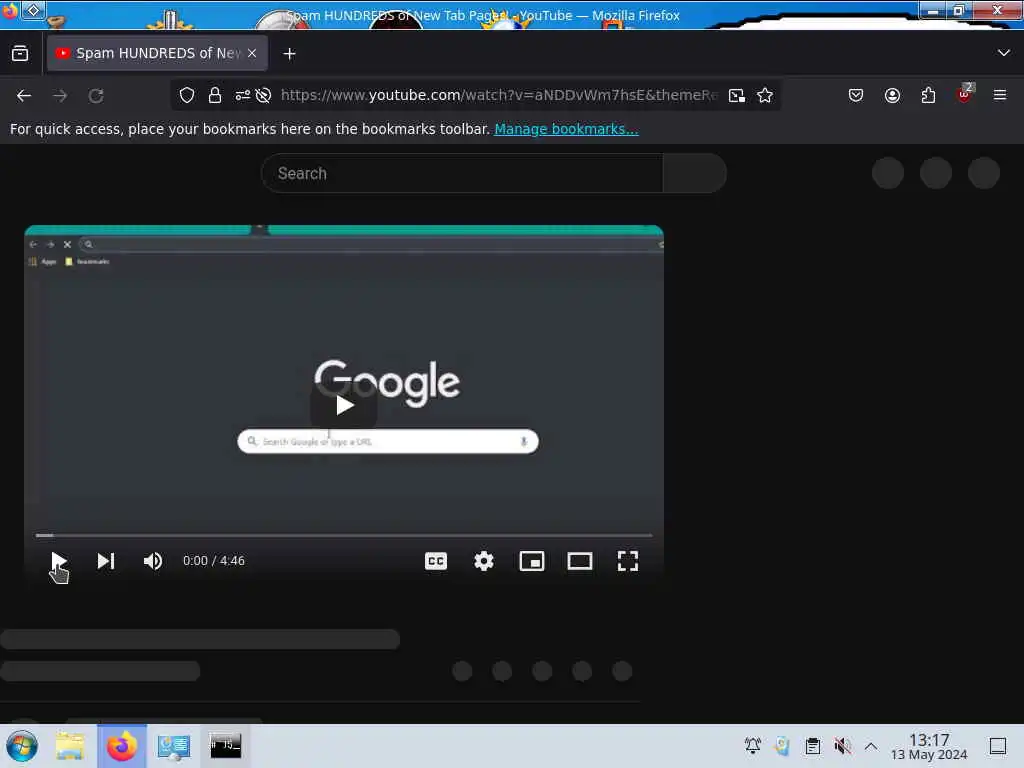Click the autoplay blocked icon in address bar

263,95
